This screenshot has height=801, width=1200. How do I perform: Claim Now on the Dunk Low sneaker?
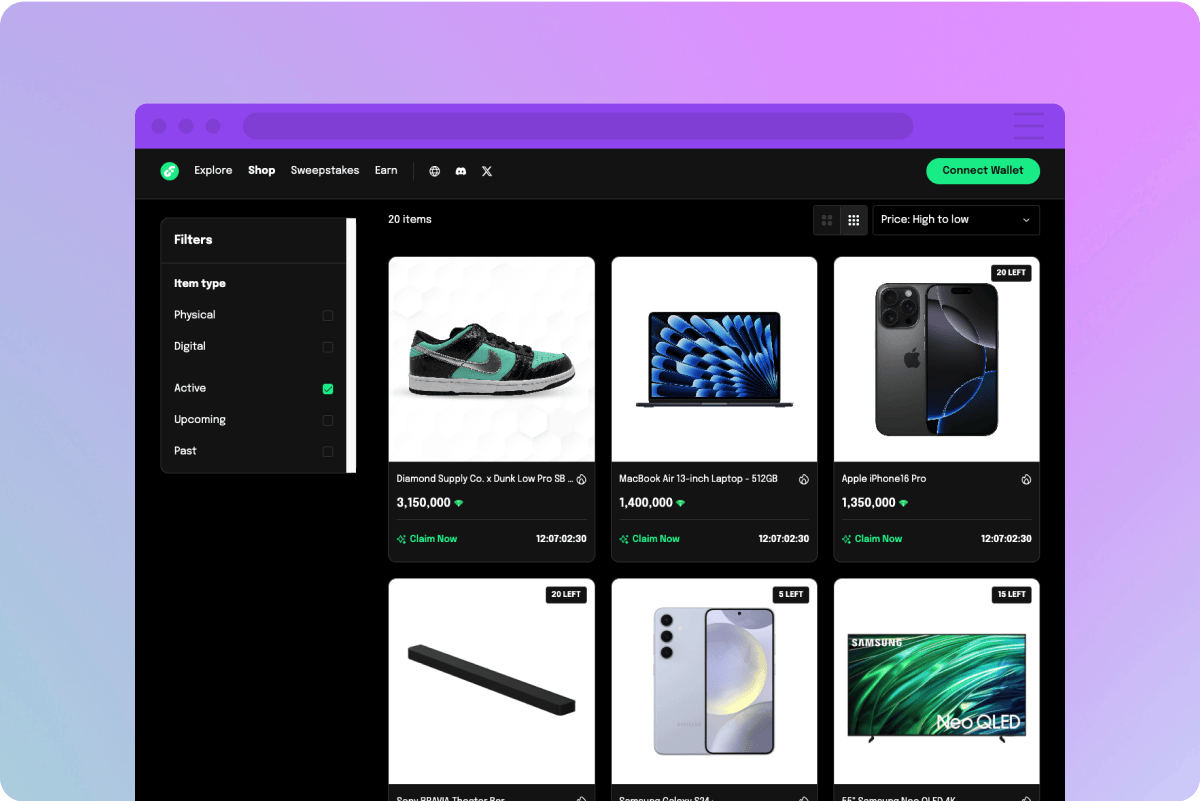coord(427,539)
